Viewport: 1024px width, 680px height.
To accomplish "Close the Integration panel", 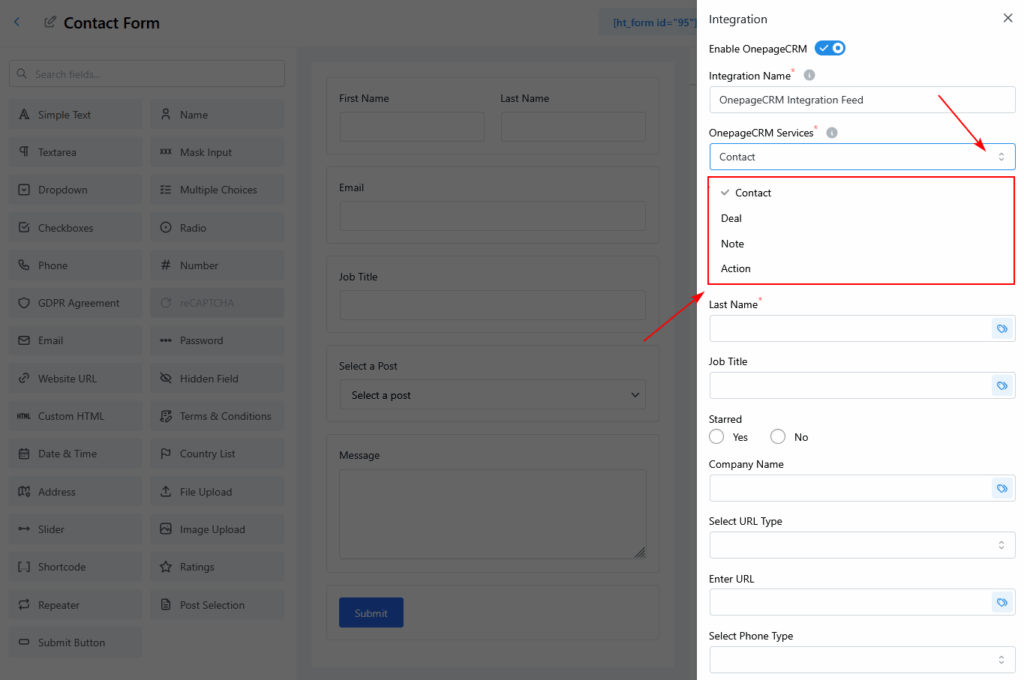I will click(x=1007, y=18).
